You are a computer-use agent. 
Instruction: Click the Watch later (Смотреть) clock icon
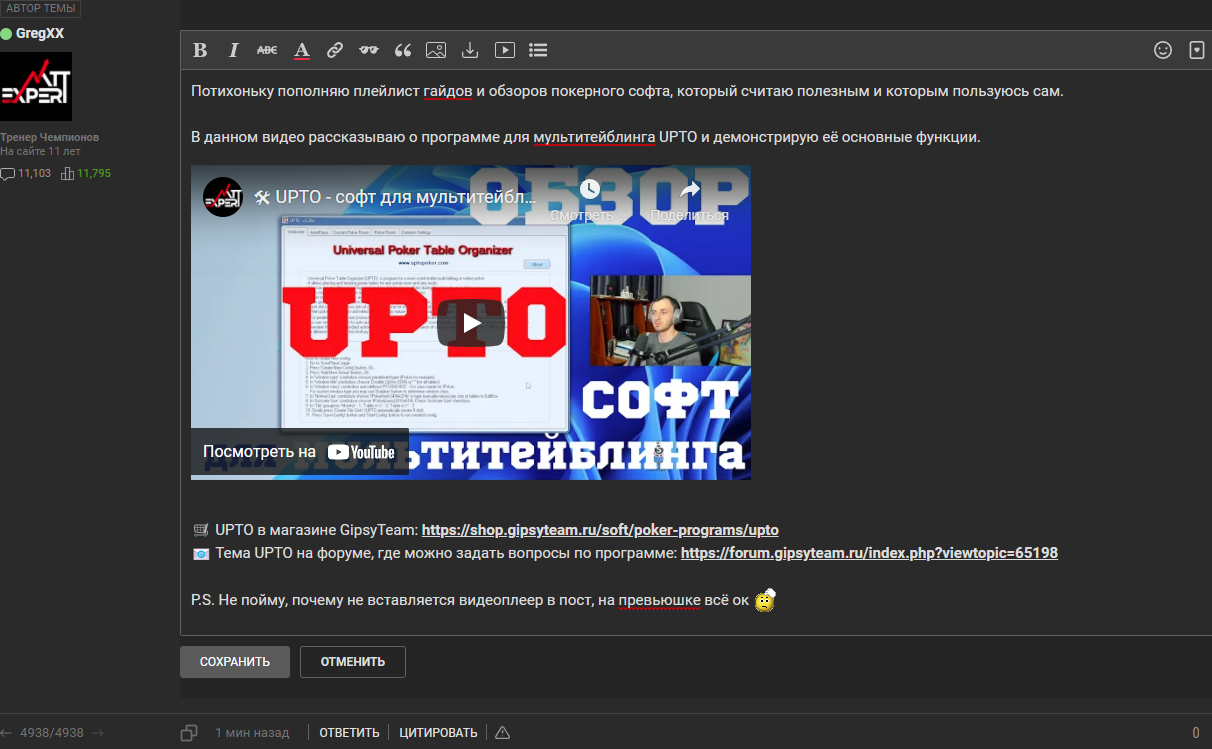coord(589,189)
